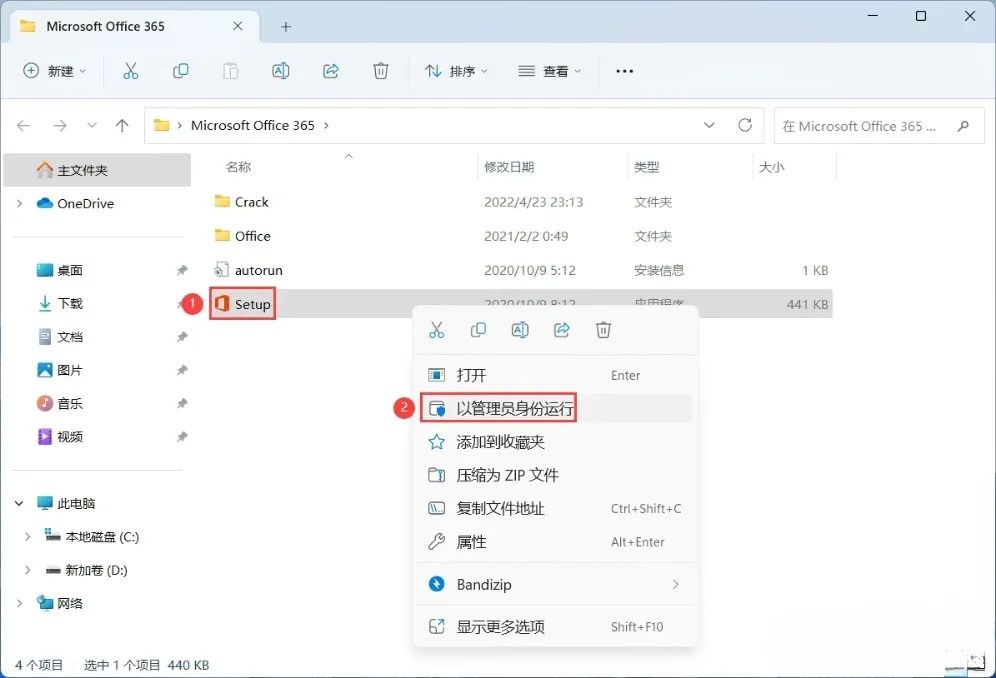This screenshot has height=678, width=996.
Task: Click the search box in Microsoft Office 365
Action: pyautogui.click(x=878, y=126)
